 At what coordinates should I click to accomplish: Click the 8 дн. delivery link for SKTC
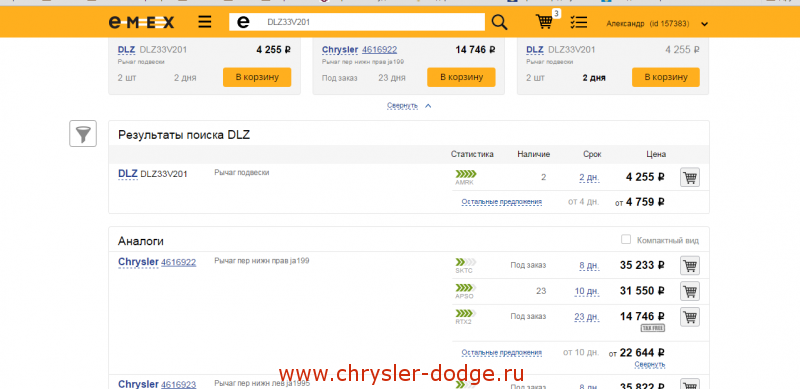[x=589, y=265]
